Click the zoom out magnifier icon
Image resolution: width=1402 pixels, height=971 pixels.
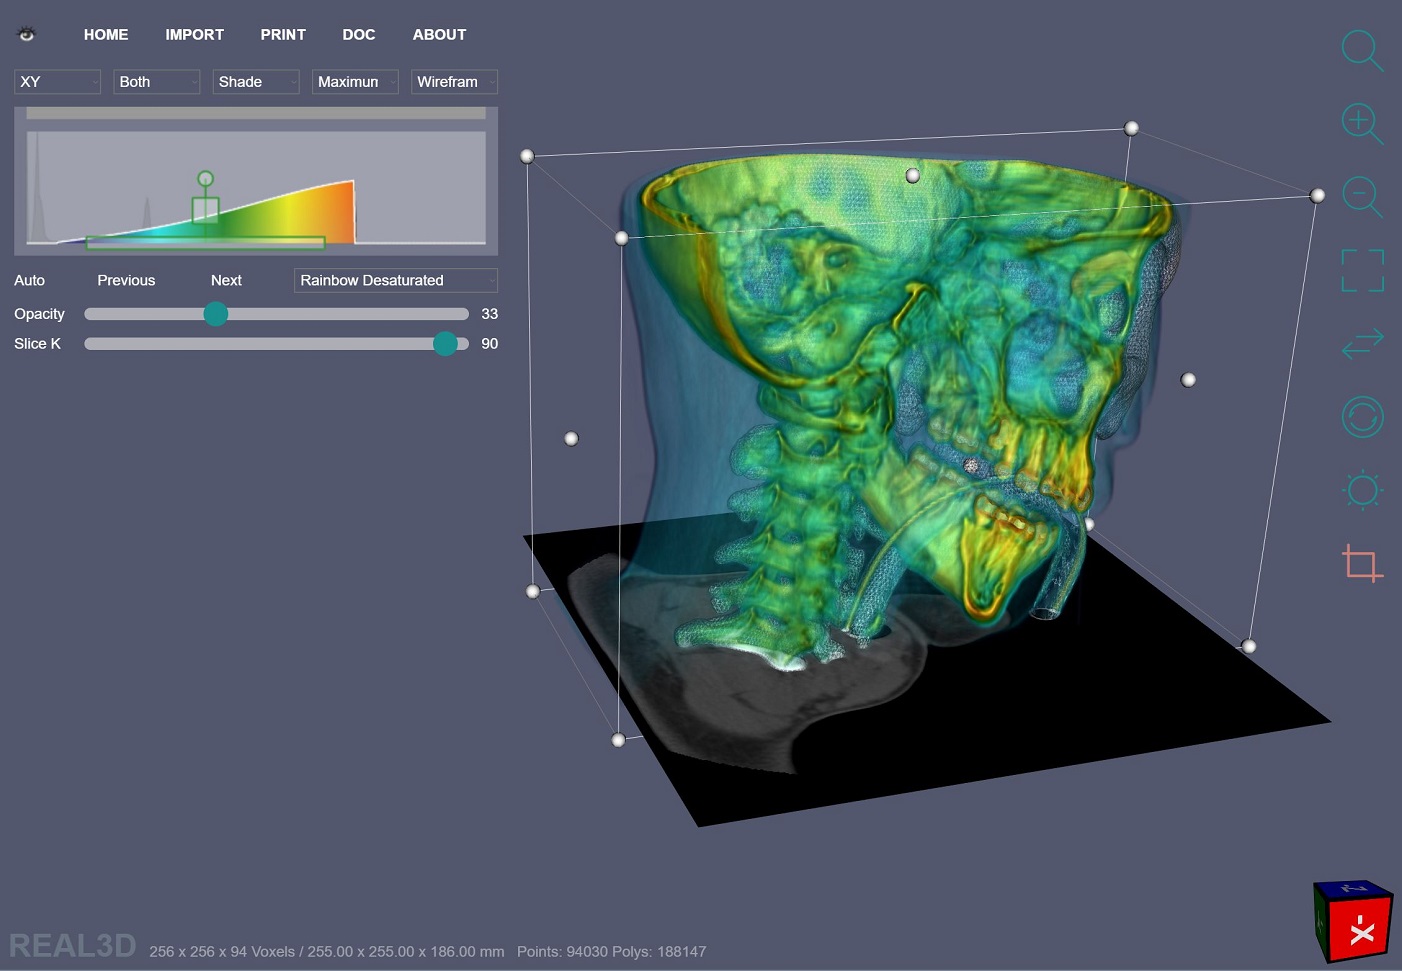(1361, 196)
